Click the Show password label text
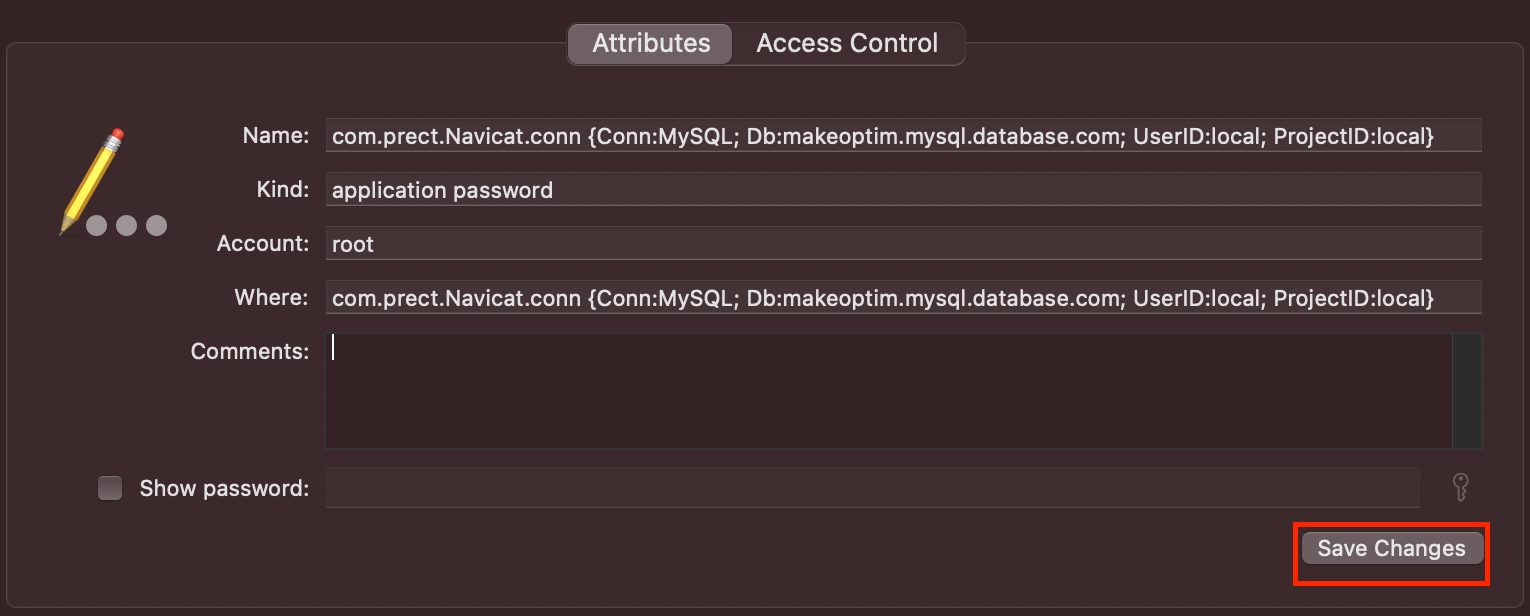1530x616 pixels. tap(224, 488)
